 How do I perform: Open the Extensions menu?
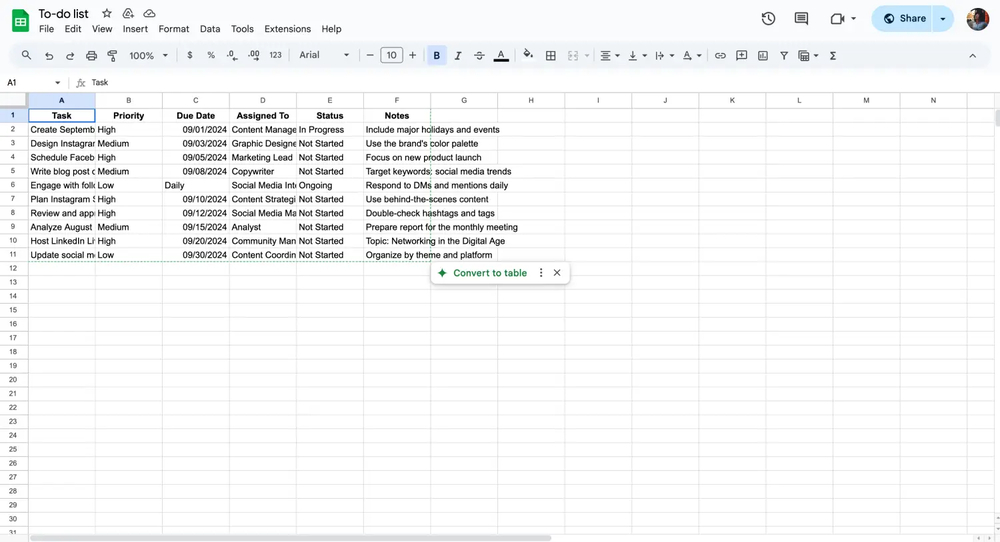click(x=287, y=29)
